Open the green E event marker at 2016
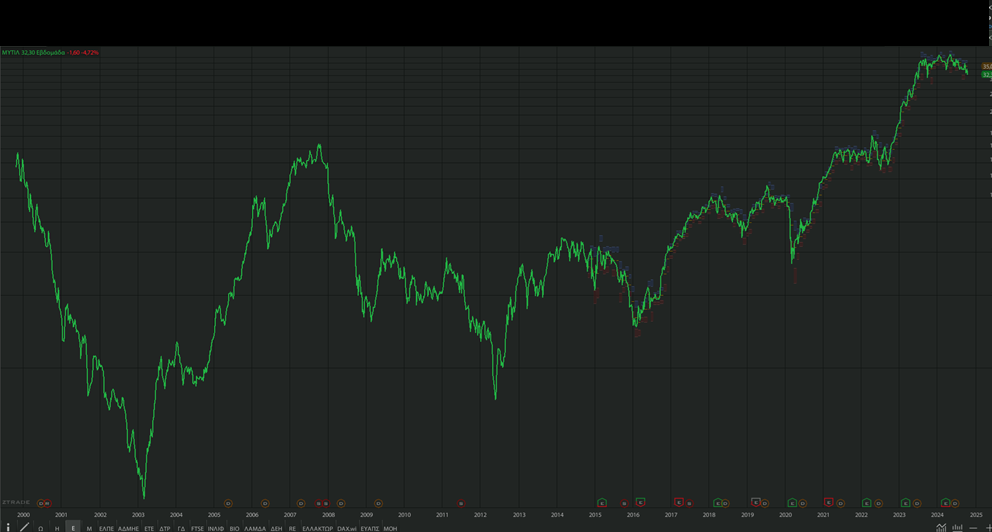Screen dimensions: 992x532 (x=640, y=502)
